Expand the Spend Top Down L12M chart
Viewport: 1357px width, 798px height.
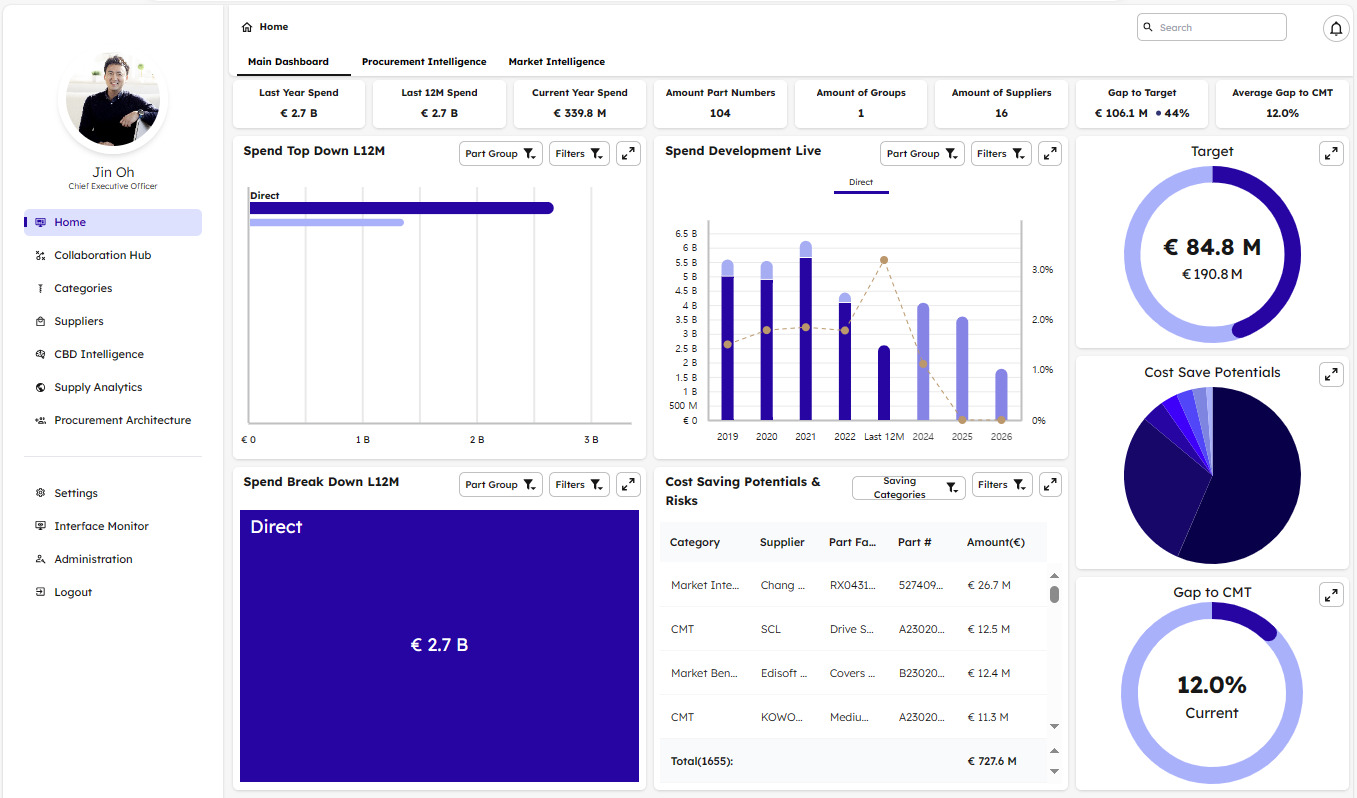click(x=628, y=154)
